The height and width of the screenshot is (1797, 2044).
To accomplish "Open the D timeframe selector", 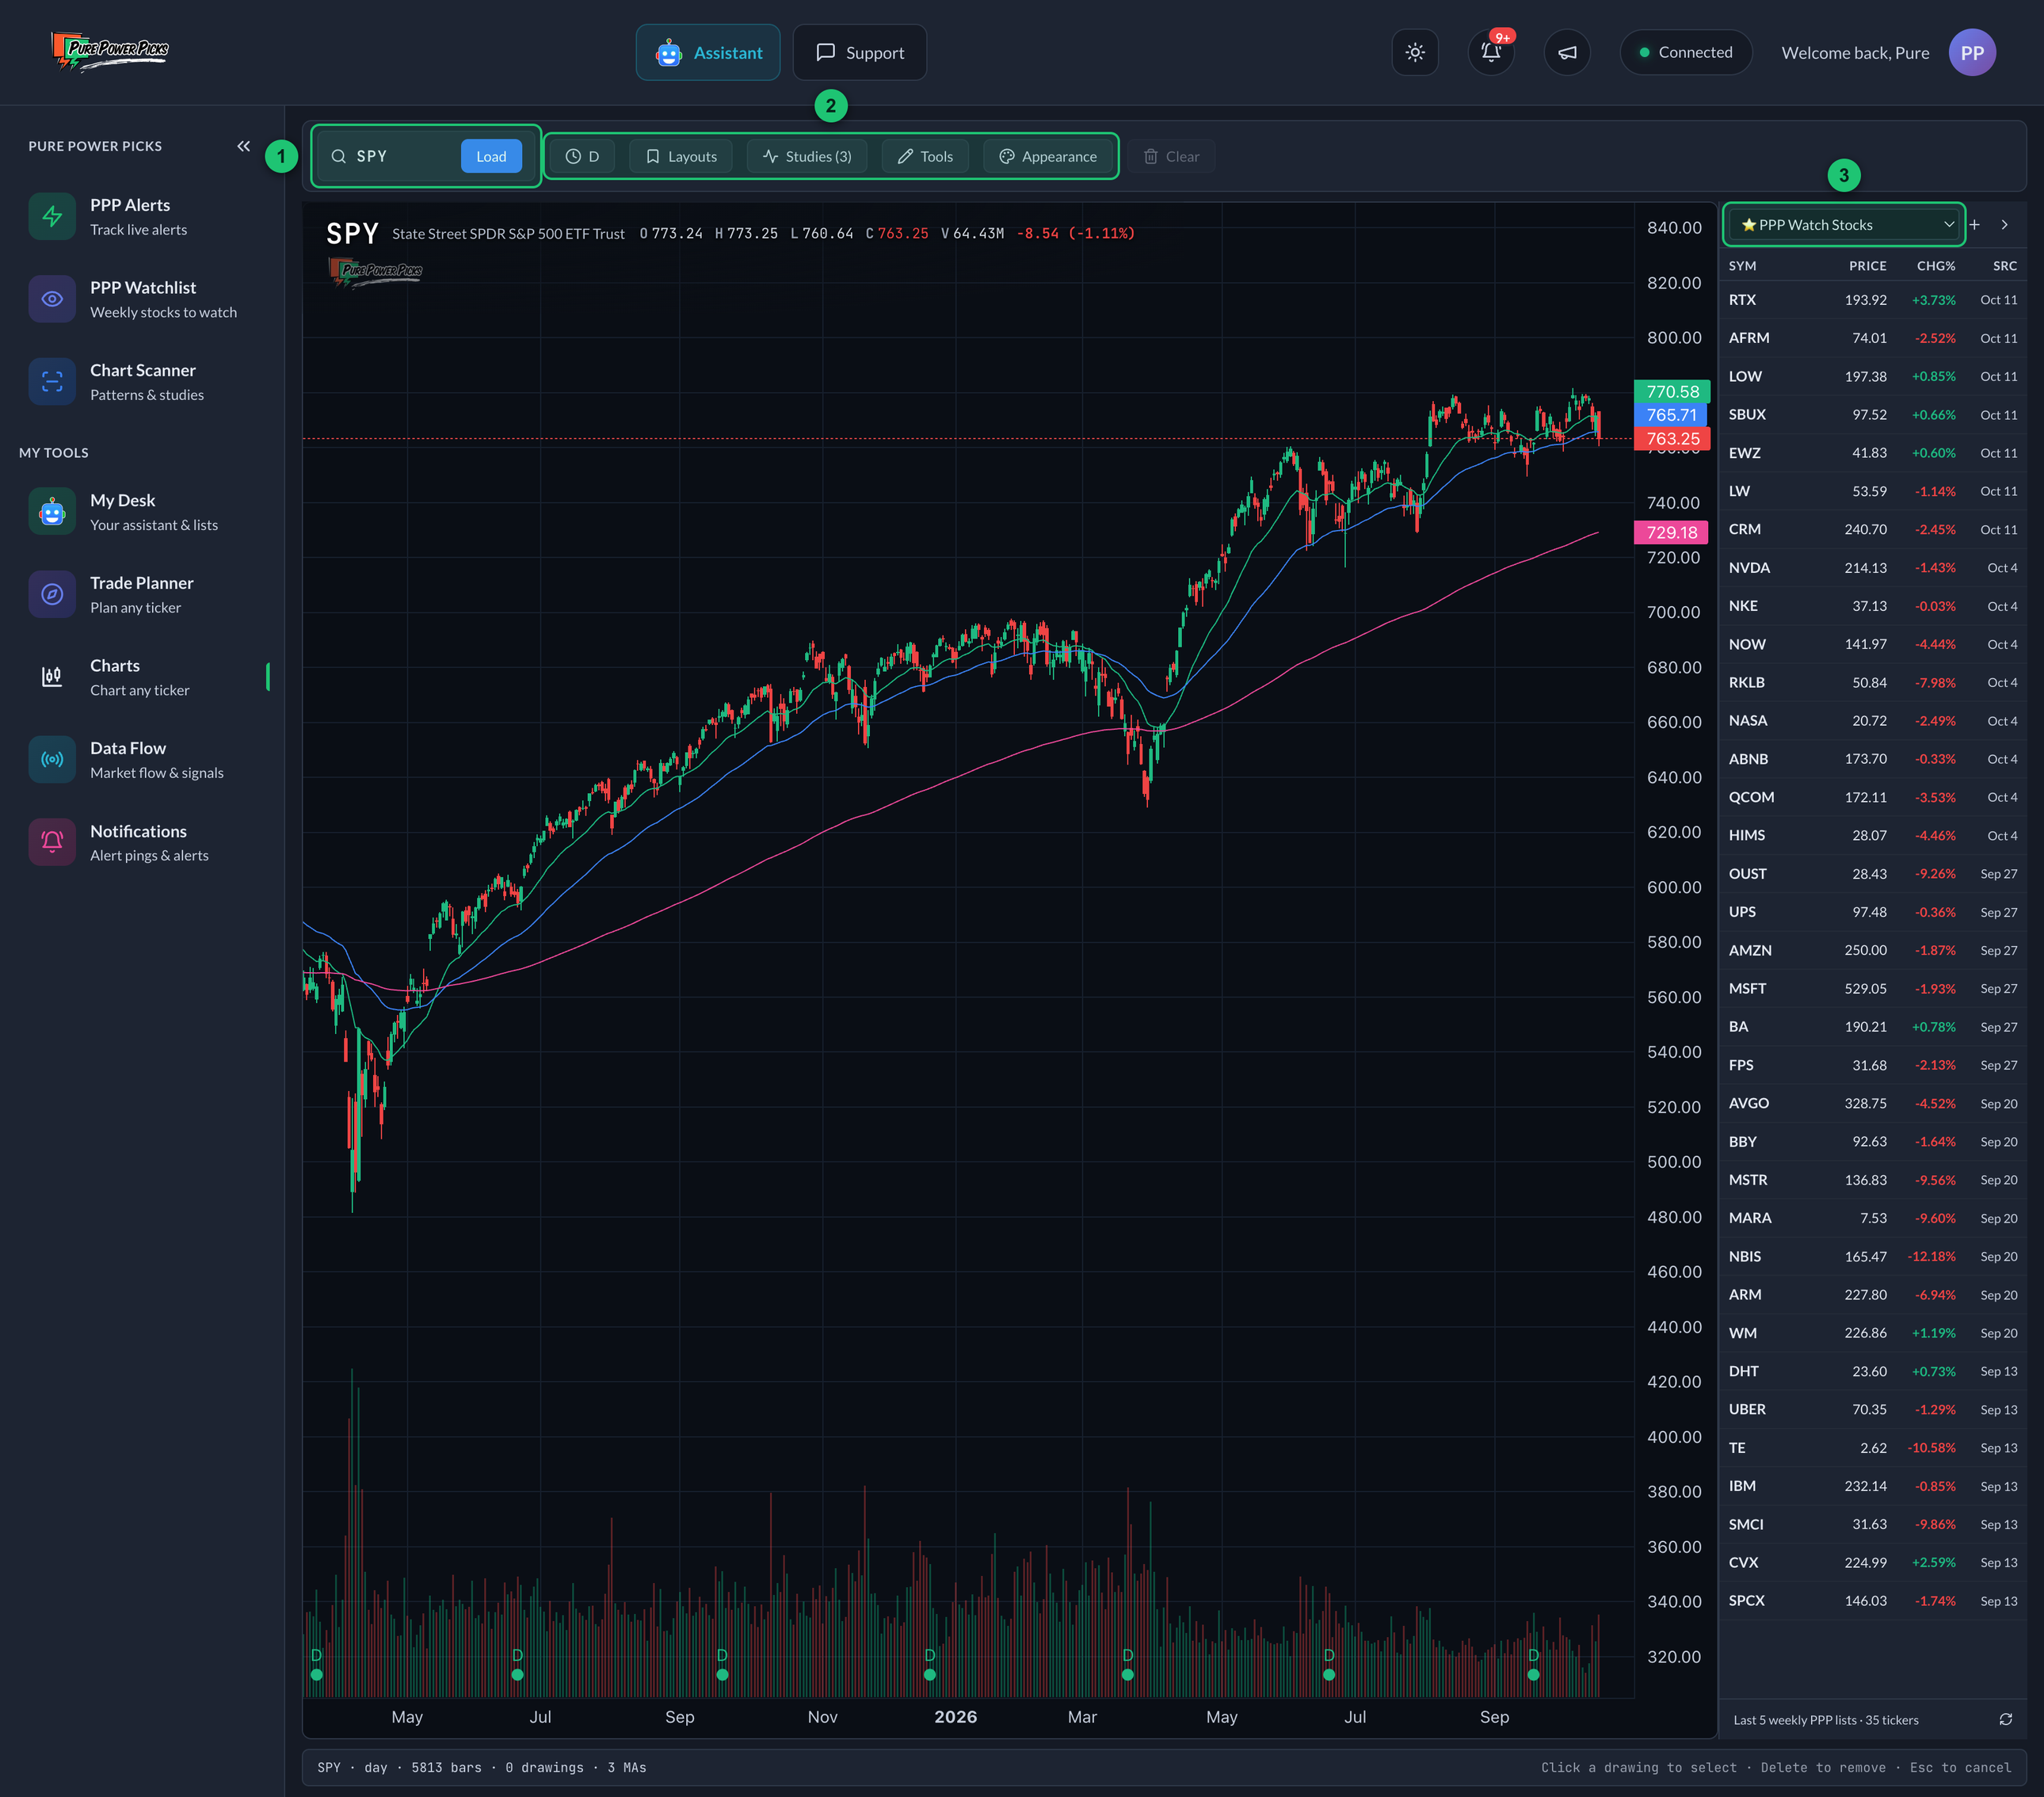I will click(x=582, y=156).
